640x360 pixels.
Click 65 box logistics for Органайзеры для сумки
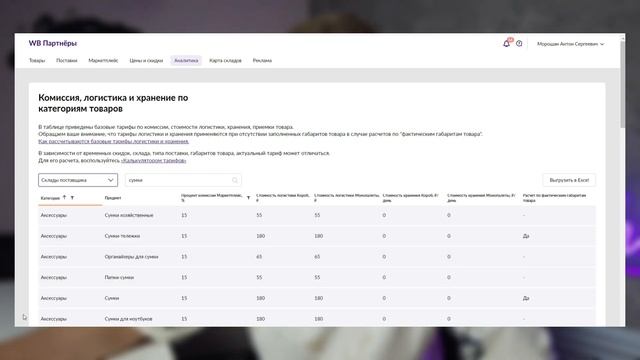coord(259,257)
